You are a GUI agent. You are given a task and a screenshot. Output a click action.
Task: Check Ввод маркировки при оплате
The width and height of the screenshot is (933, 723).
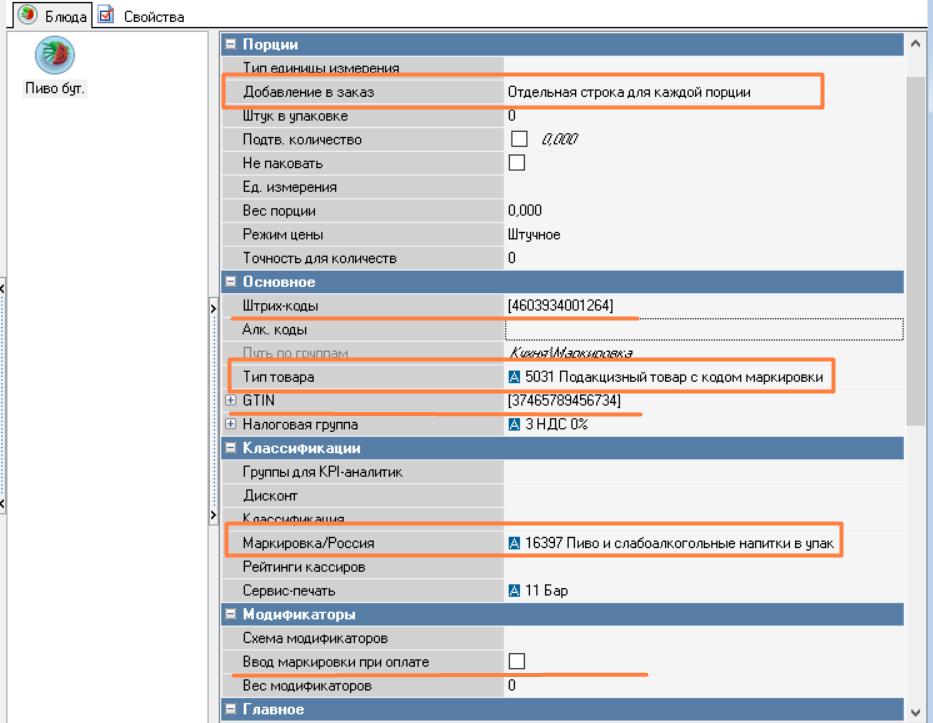519,661
